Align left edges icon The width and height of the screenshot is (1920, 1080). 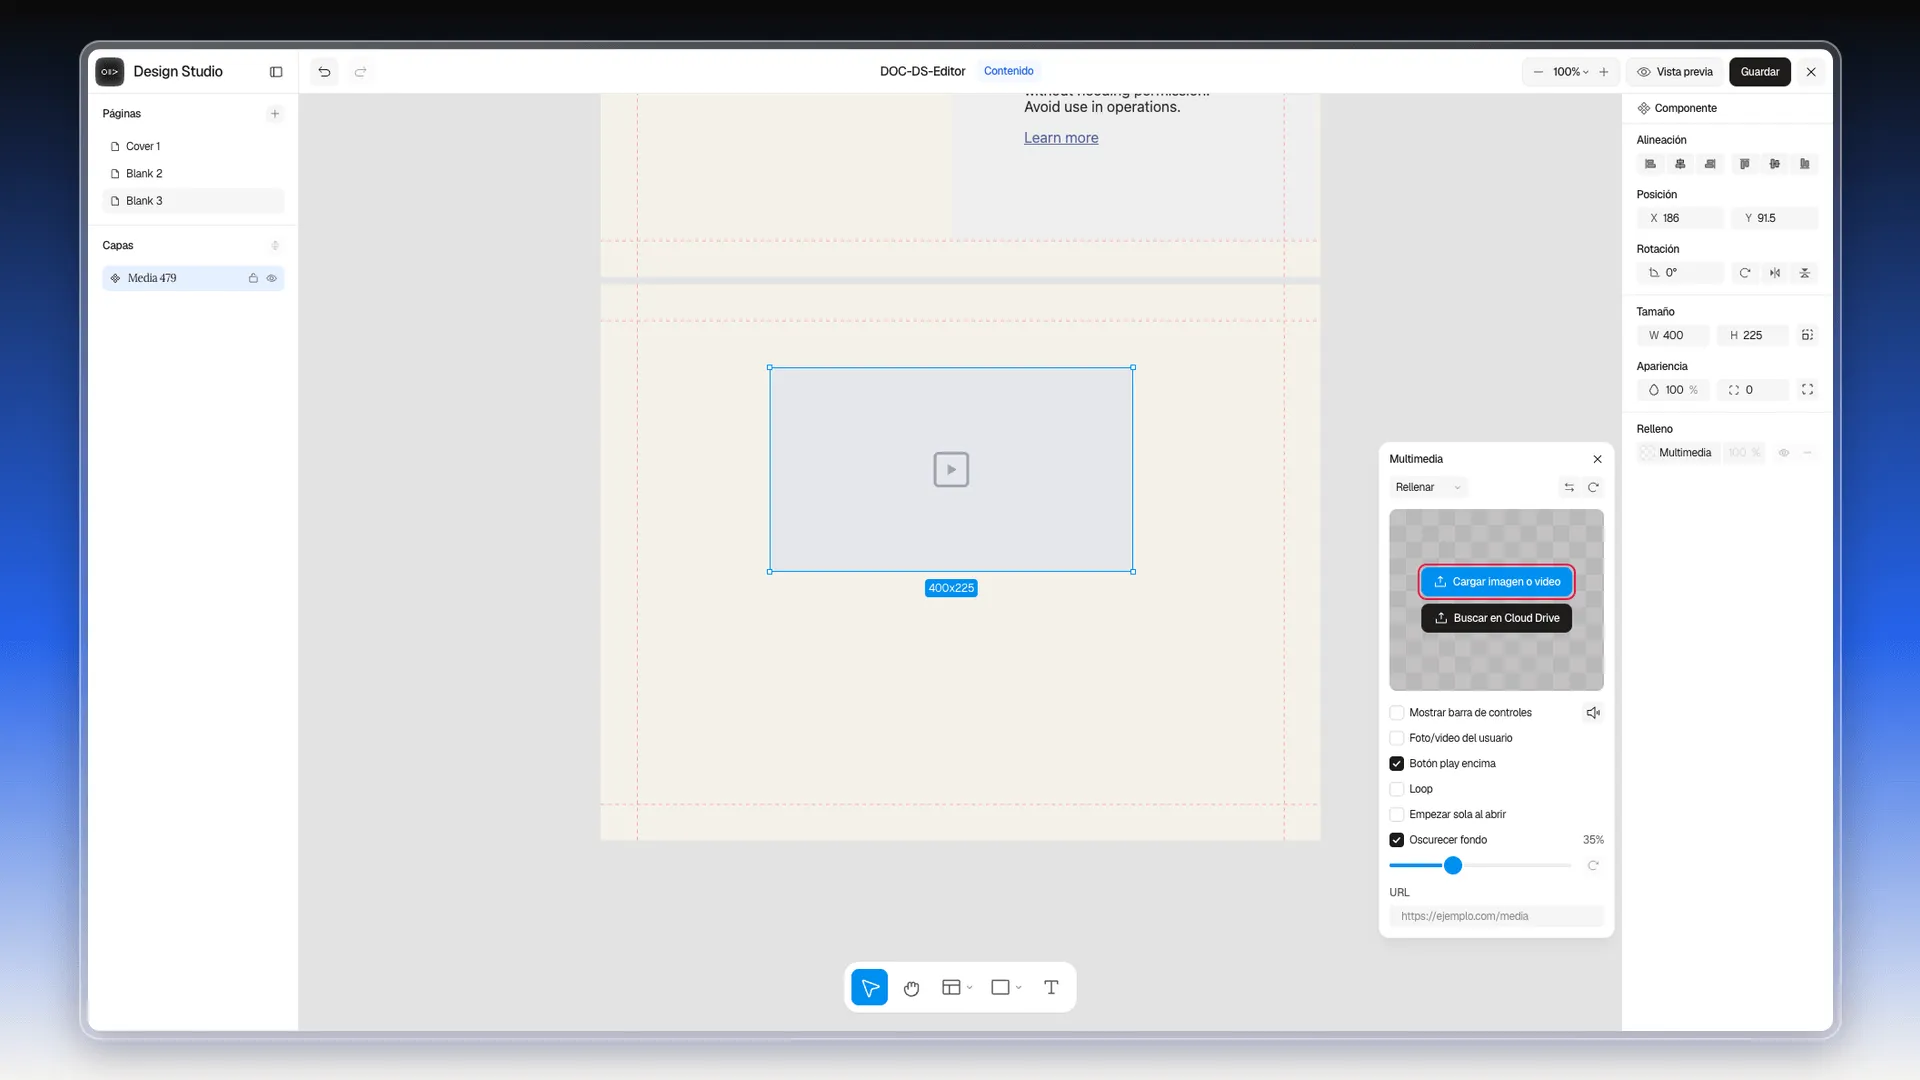(x=1651, y=164)
